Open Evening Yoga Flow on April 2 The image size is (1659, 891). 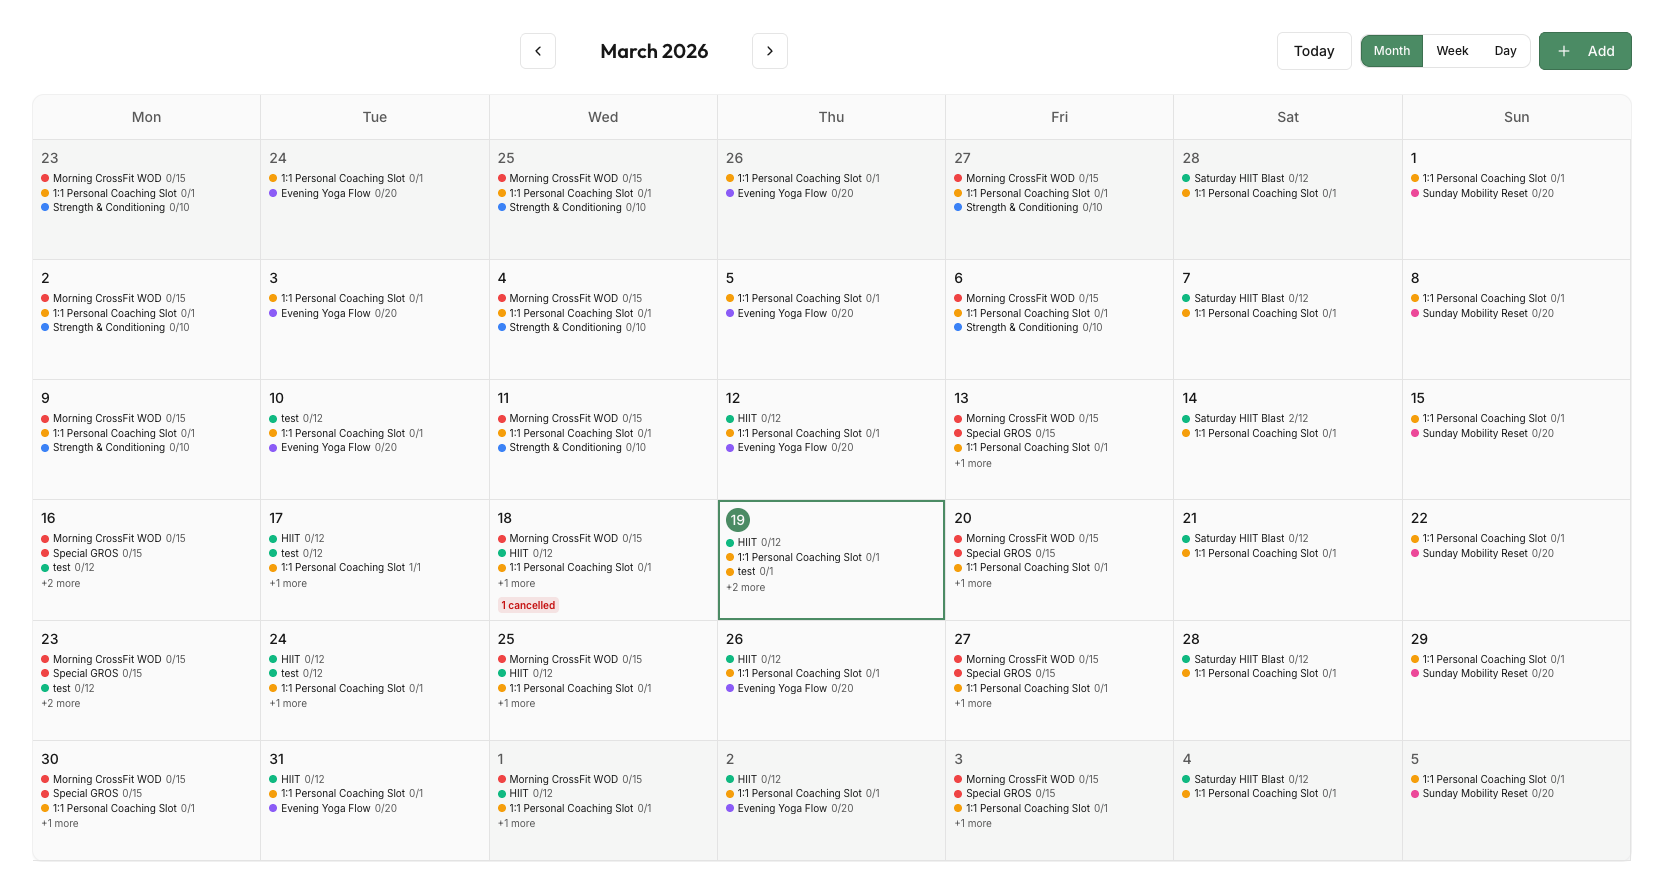coord(790,808)
